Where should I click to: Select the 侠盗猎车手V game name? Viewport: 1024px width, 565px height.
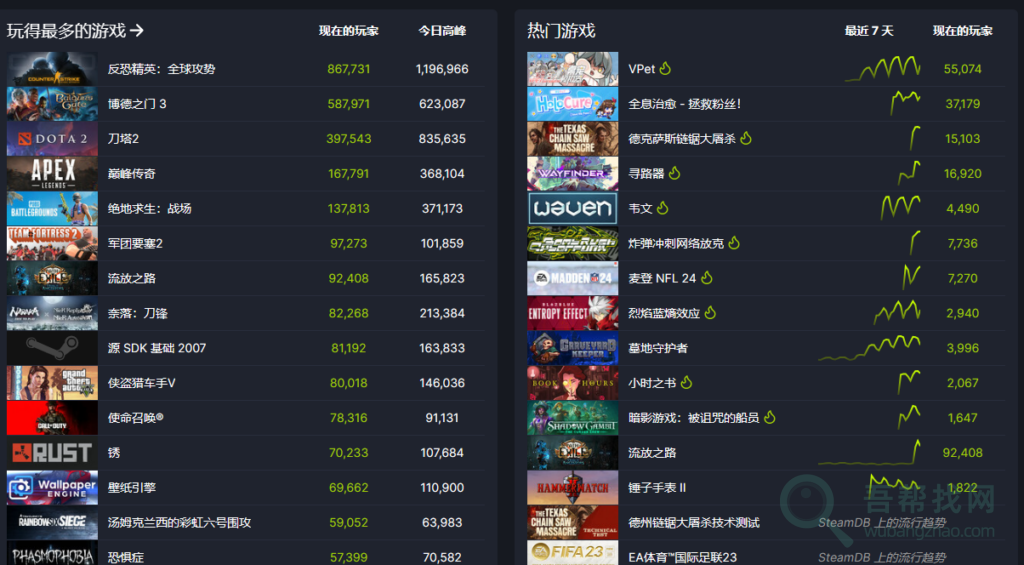point(142,383)
